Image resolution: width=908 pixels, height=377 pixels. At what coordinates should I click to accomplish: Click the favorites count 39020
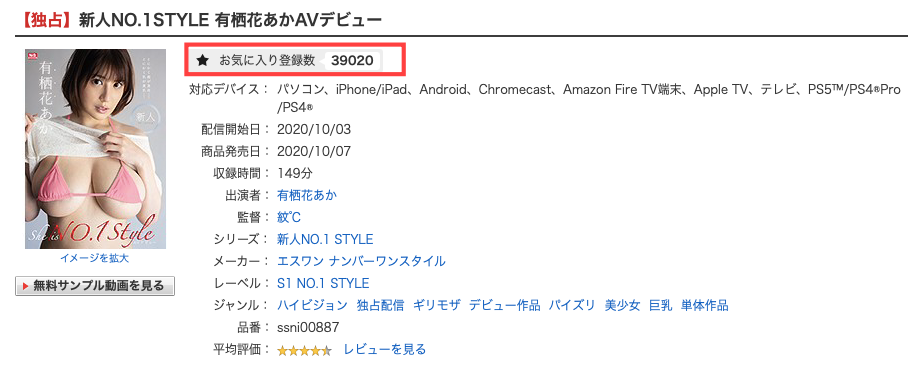pyautogui.click(x=352, y=60)
